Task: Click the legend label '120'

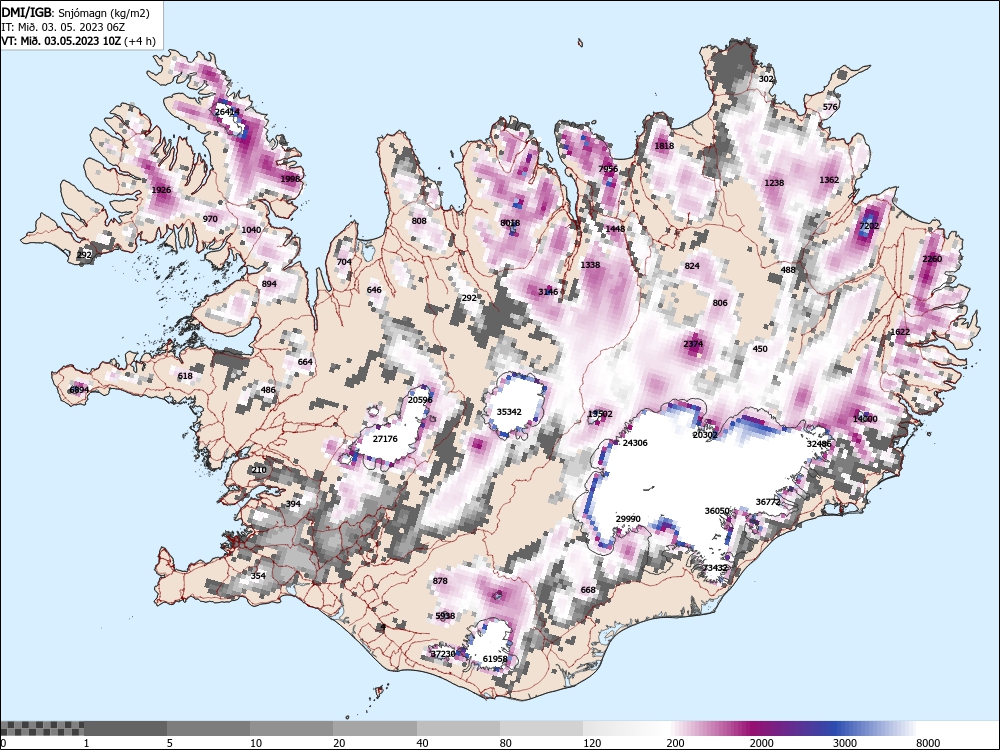Action: pyautogui.click(x=592, y=743)
